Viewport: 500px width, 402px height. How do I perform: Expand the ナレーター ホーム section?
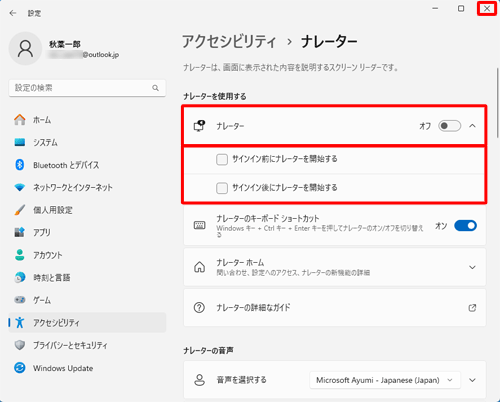(472, 267)
